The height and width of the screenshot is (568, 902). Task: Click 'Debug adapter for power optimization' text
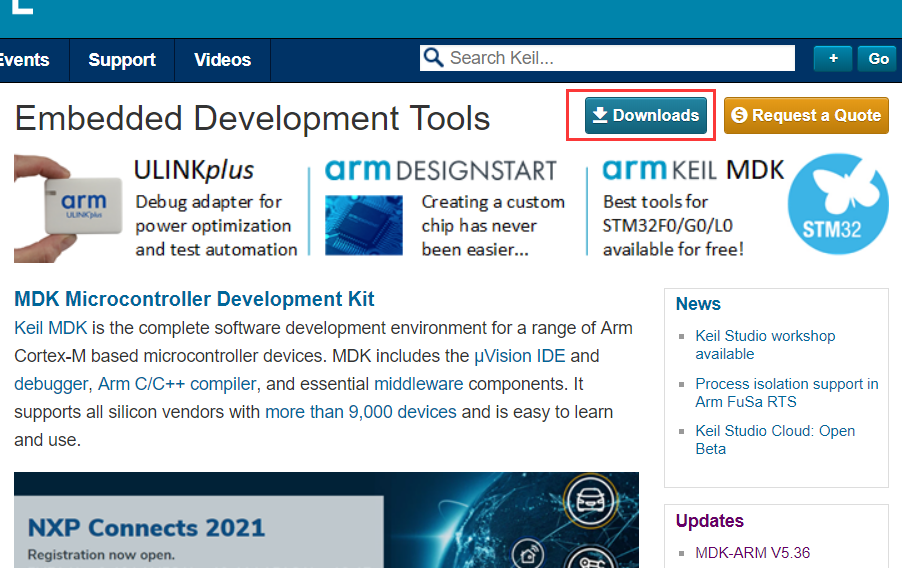[216, 226]
